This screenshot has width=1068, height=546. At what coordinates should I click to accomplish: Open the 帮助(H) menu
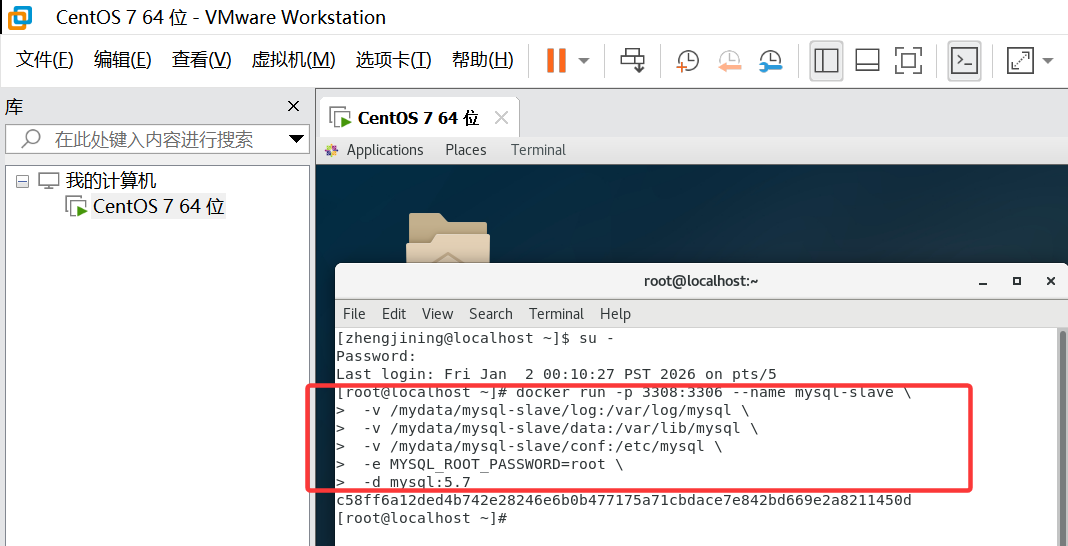[x=483, y=60]
